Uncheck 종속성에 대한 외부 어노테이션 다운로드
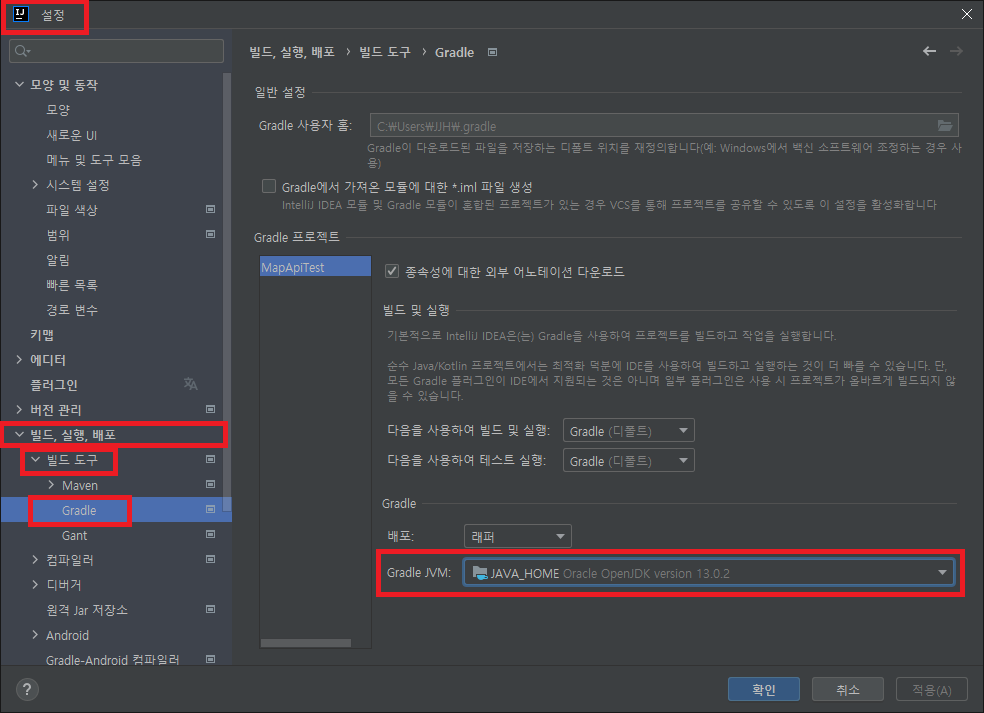984x713 pixels. tap(392, 271)
